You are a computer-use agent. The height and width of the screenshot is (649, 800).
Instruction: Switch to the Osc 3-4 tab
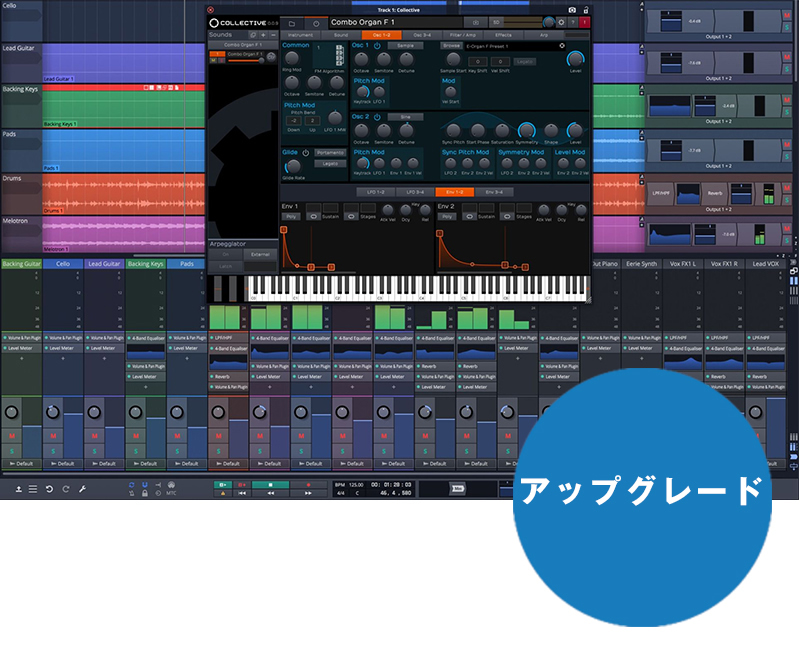(x=422, y=35)
